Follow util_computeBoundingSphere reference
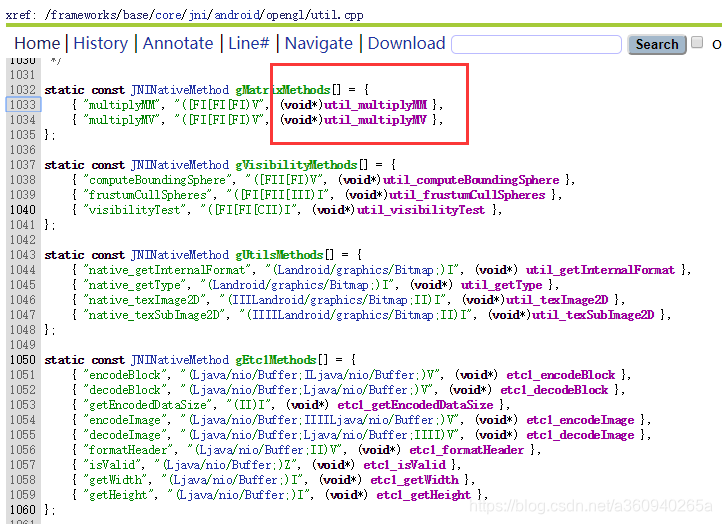This screenshot has height=524, width=722. 471,180
